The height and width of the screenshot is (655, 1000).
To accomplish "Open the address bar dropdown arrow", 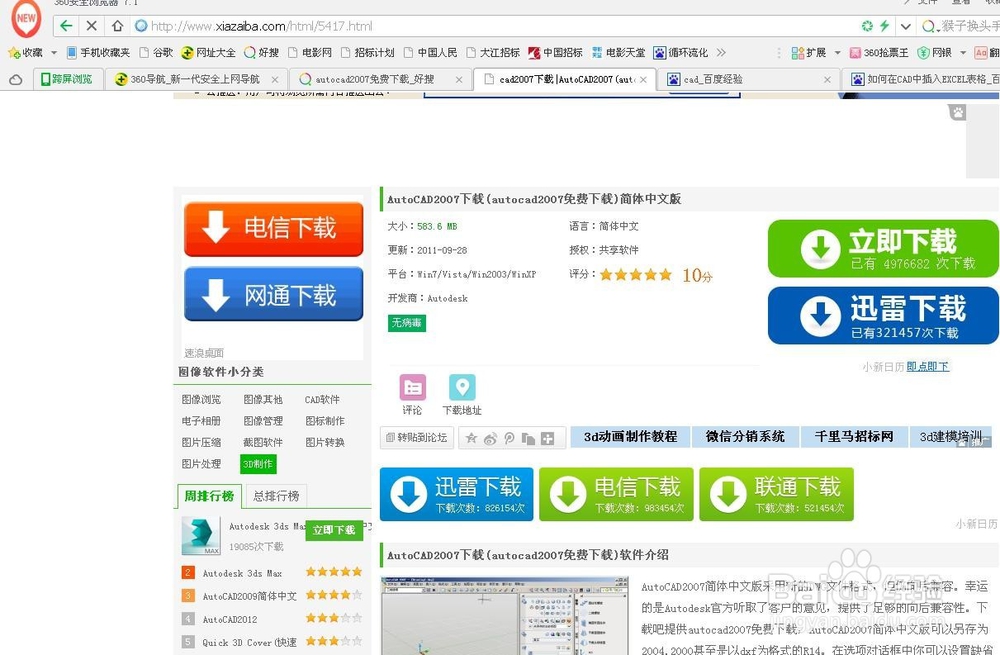I will pos(905,26).
